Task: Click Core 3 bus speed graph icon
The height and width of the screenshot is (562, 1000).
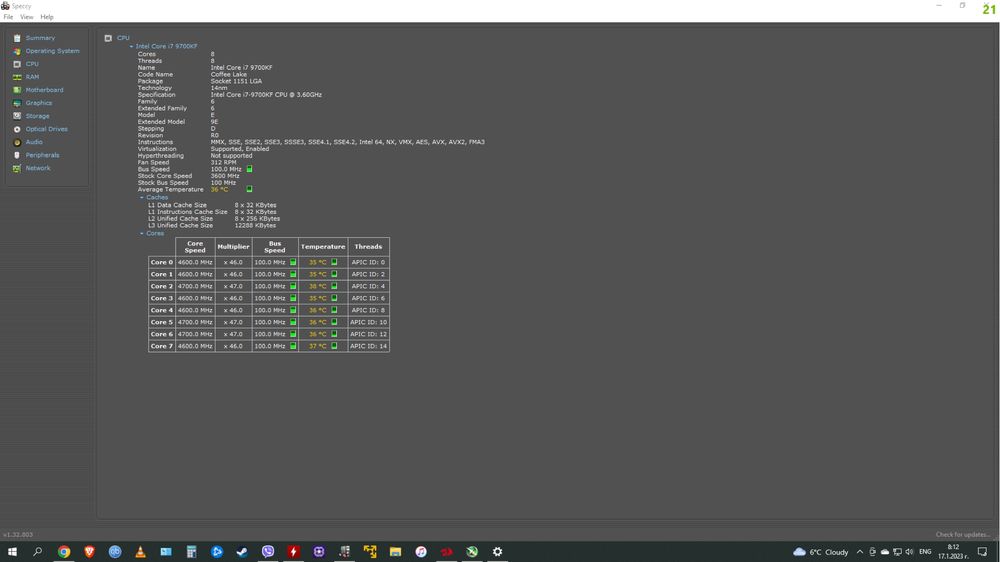Action: (x=293, y=299)
